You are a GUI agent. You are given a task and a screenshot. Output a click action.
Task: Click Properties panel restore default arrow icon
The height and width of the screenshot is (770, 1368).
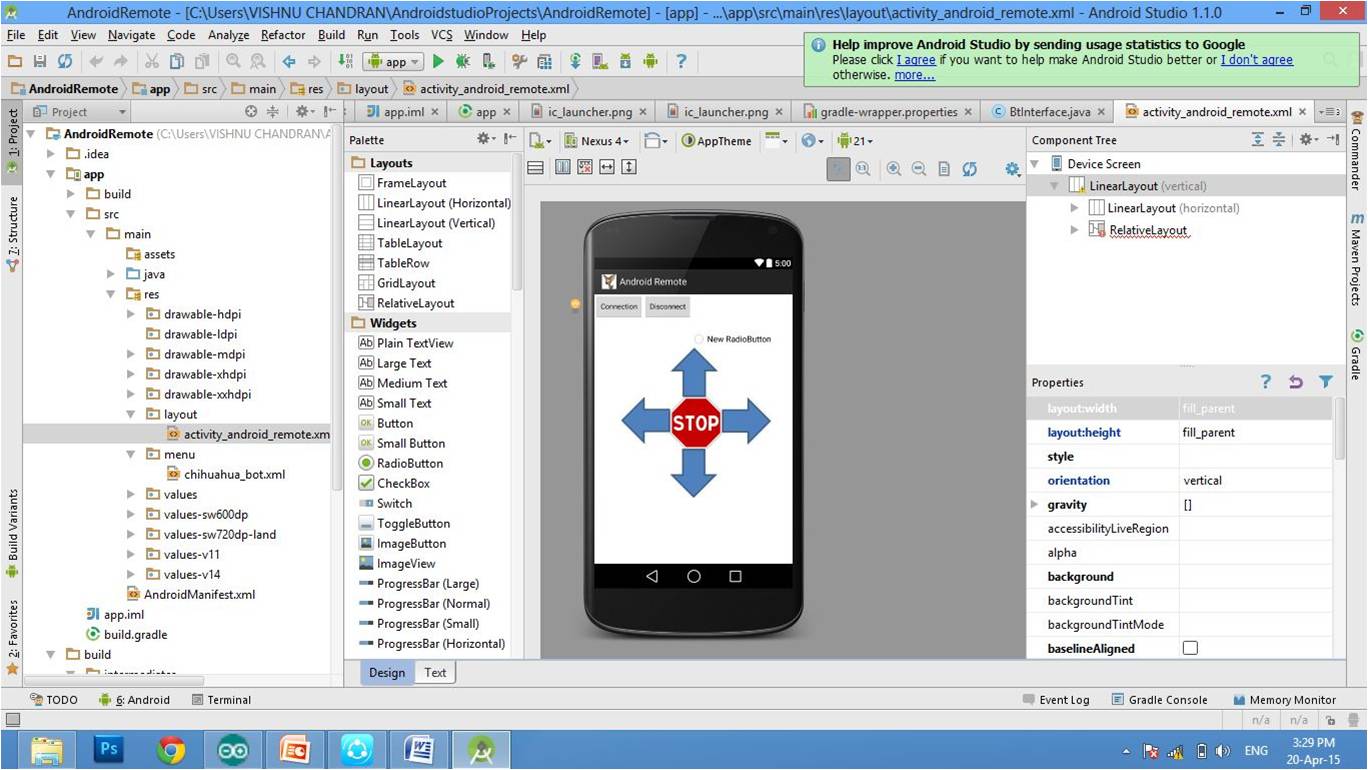click(1296, 382)
